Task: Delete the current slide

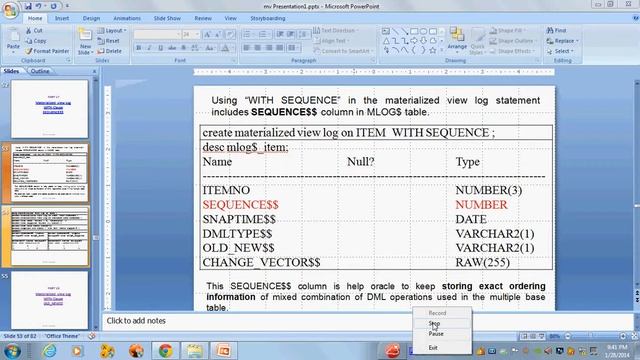Action: click(109, 51)
